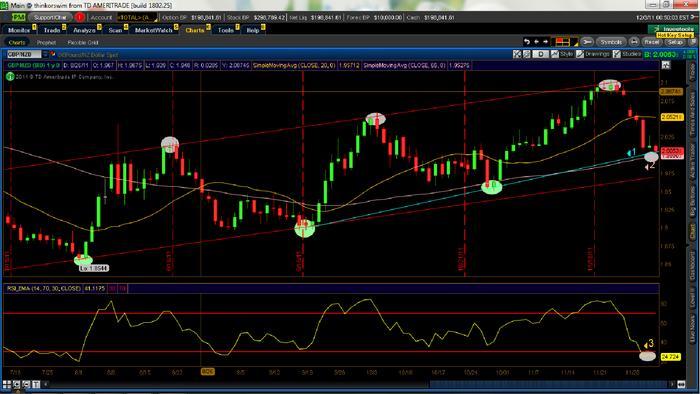Click the Setup button
Image resolution: width=700 pixels, height=394 pixels.
pyautogui.click(x=675, y=42)
